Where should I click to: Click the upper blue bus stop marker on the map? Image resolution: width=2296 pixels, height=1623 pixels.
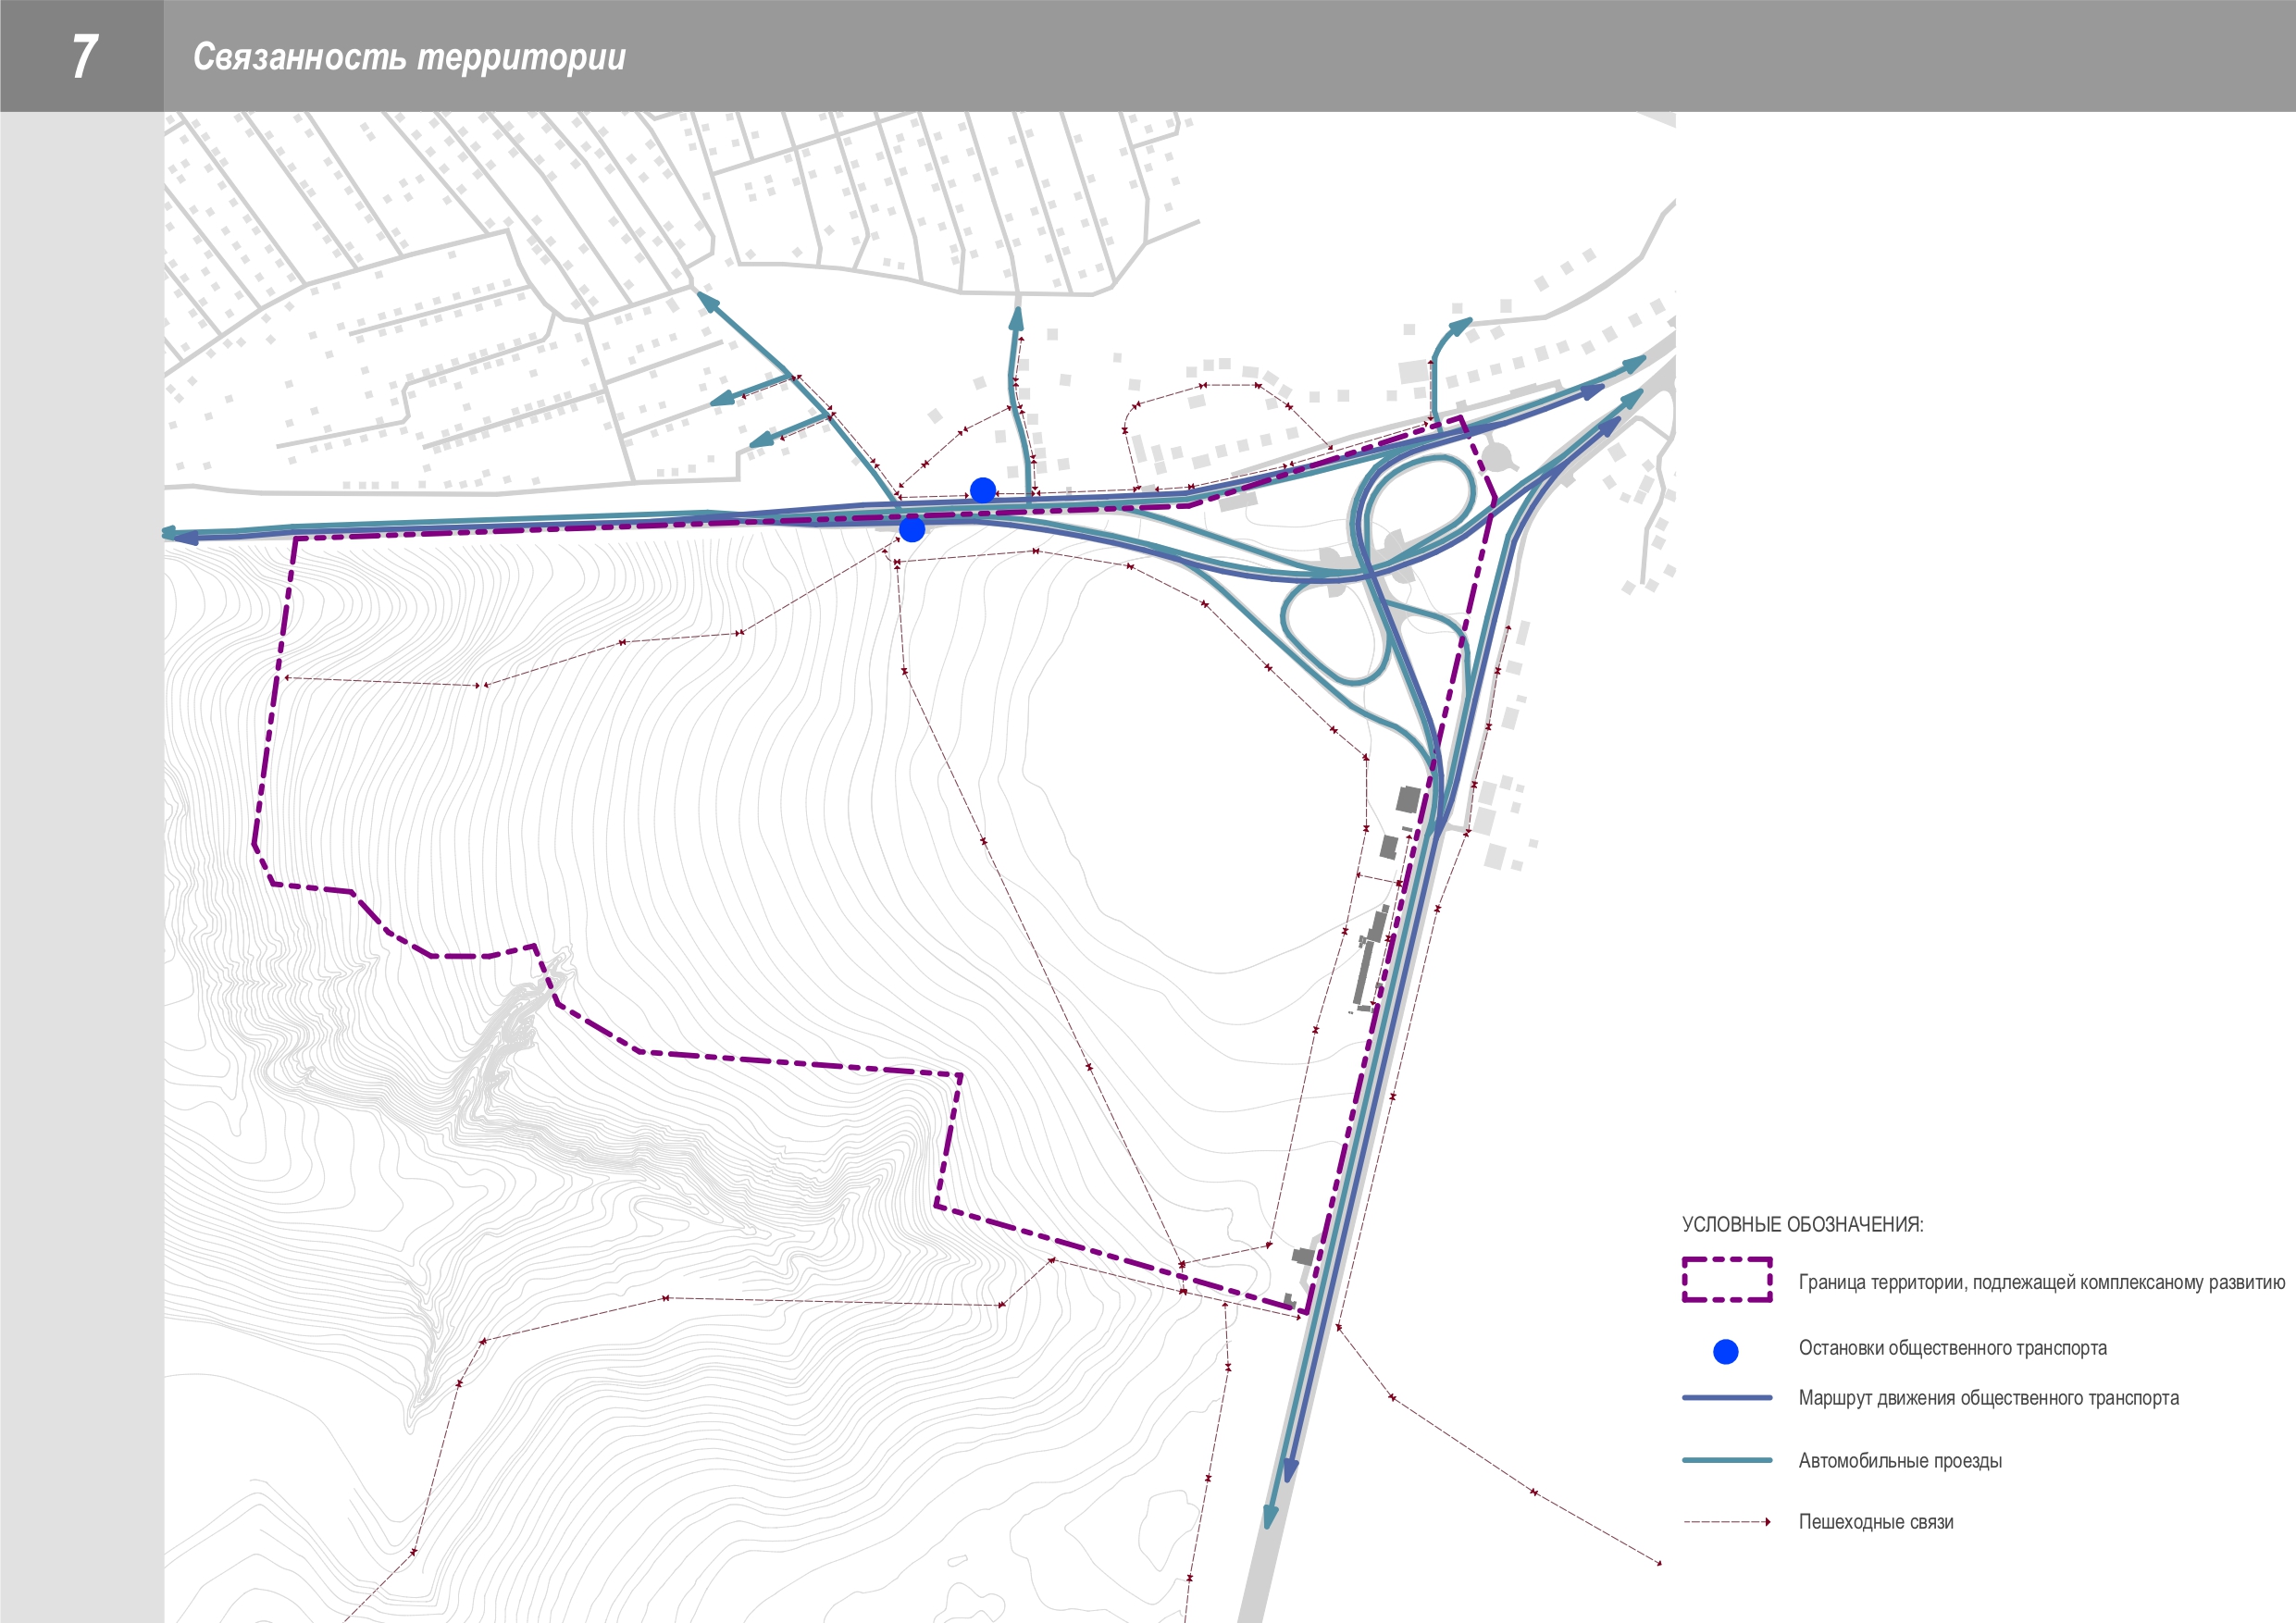click(x=983, y=490)
